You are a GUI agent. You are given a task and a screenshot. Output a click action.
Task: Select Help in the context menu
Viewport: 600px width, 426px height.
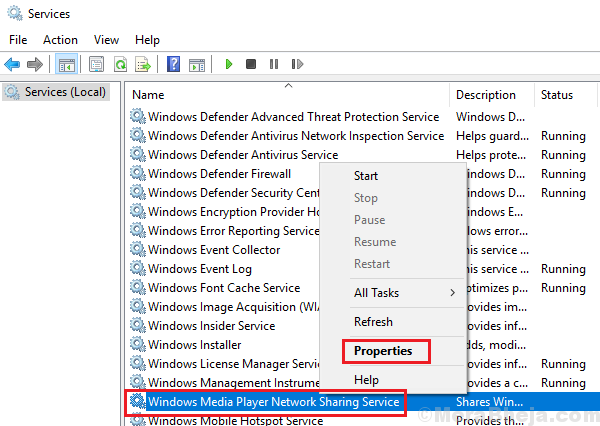click(366, 380)
